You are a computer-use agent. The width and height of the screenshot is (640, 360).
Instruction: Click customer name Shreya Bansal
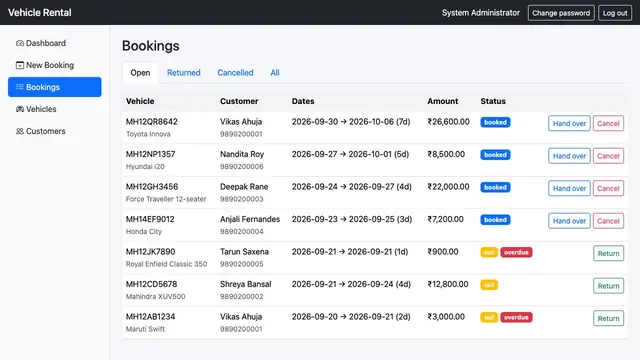click(245, 284)
